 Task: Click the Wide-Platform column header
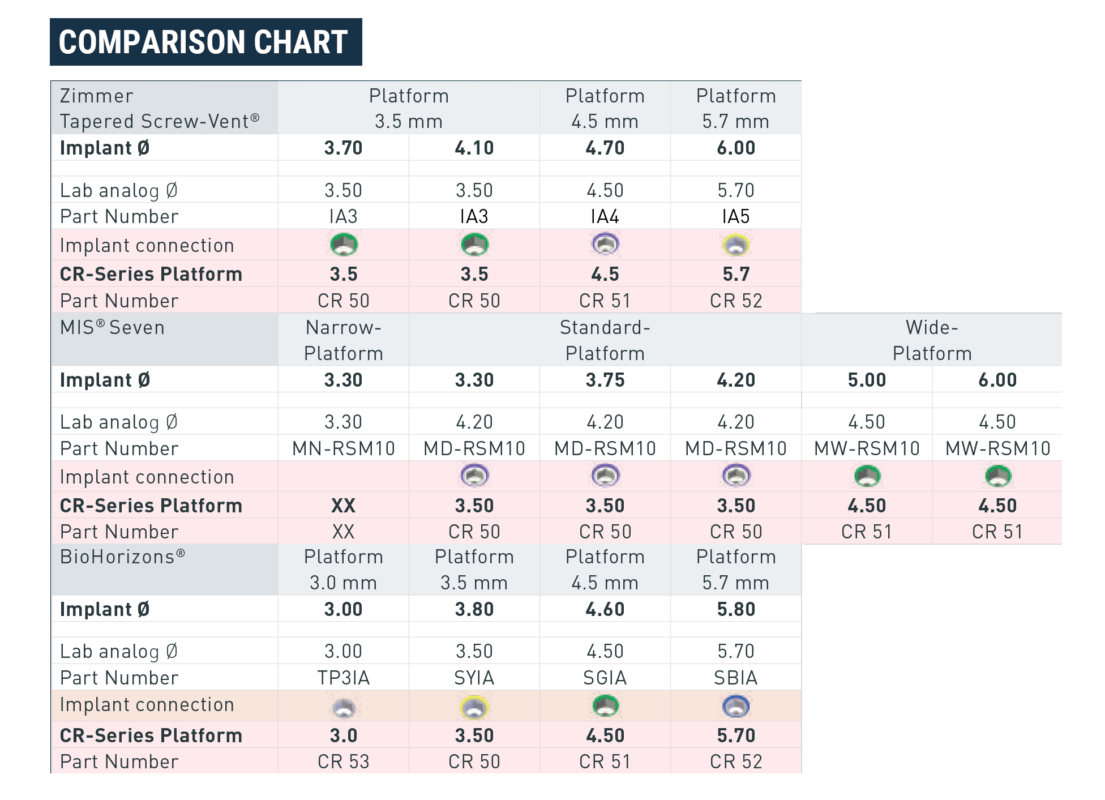point(931,340)
